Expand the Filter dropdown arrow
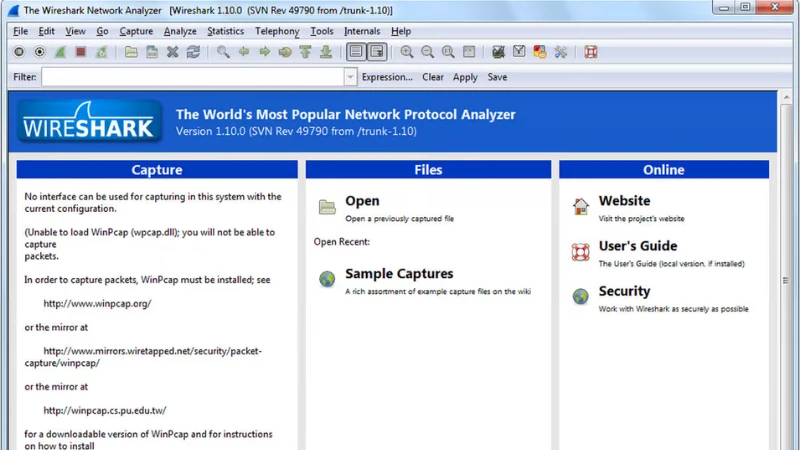The image size is (800, 450). coord(350,77)
